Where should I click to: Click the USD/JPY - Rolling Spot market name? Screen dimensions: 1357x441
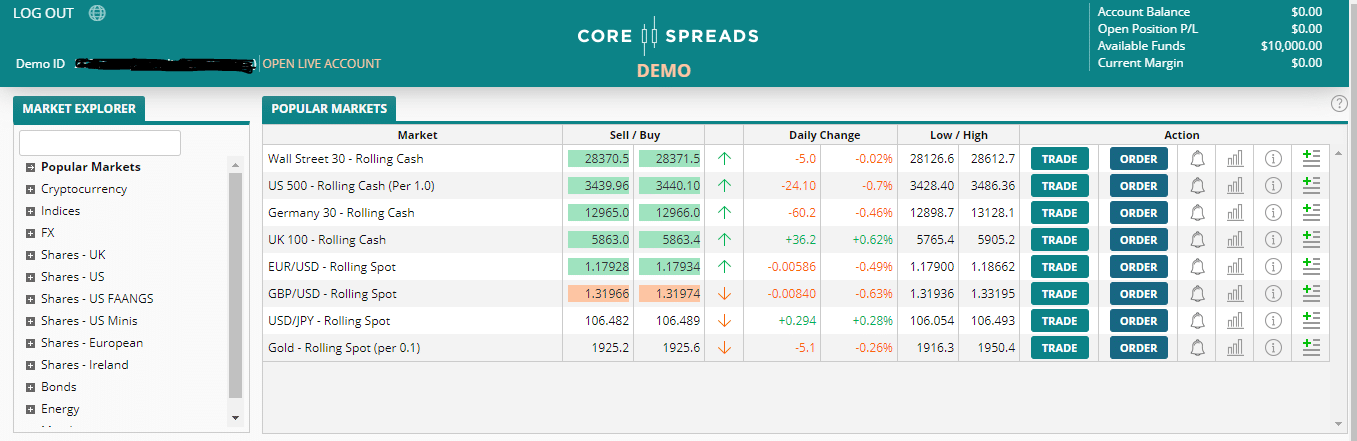(x=329, y=321)
